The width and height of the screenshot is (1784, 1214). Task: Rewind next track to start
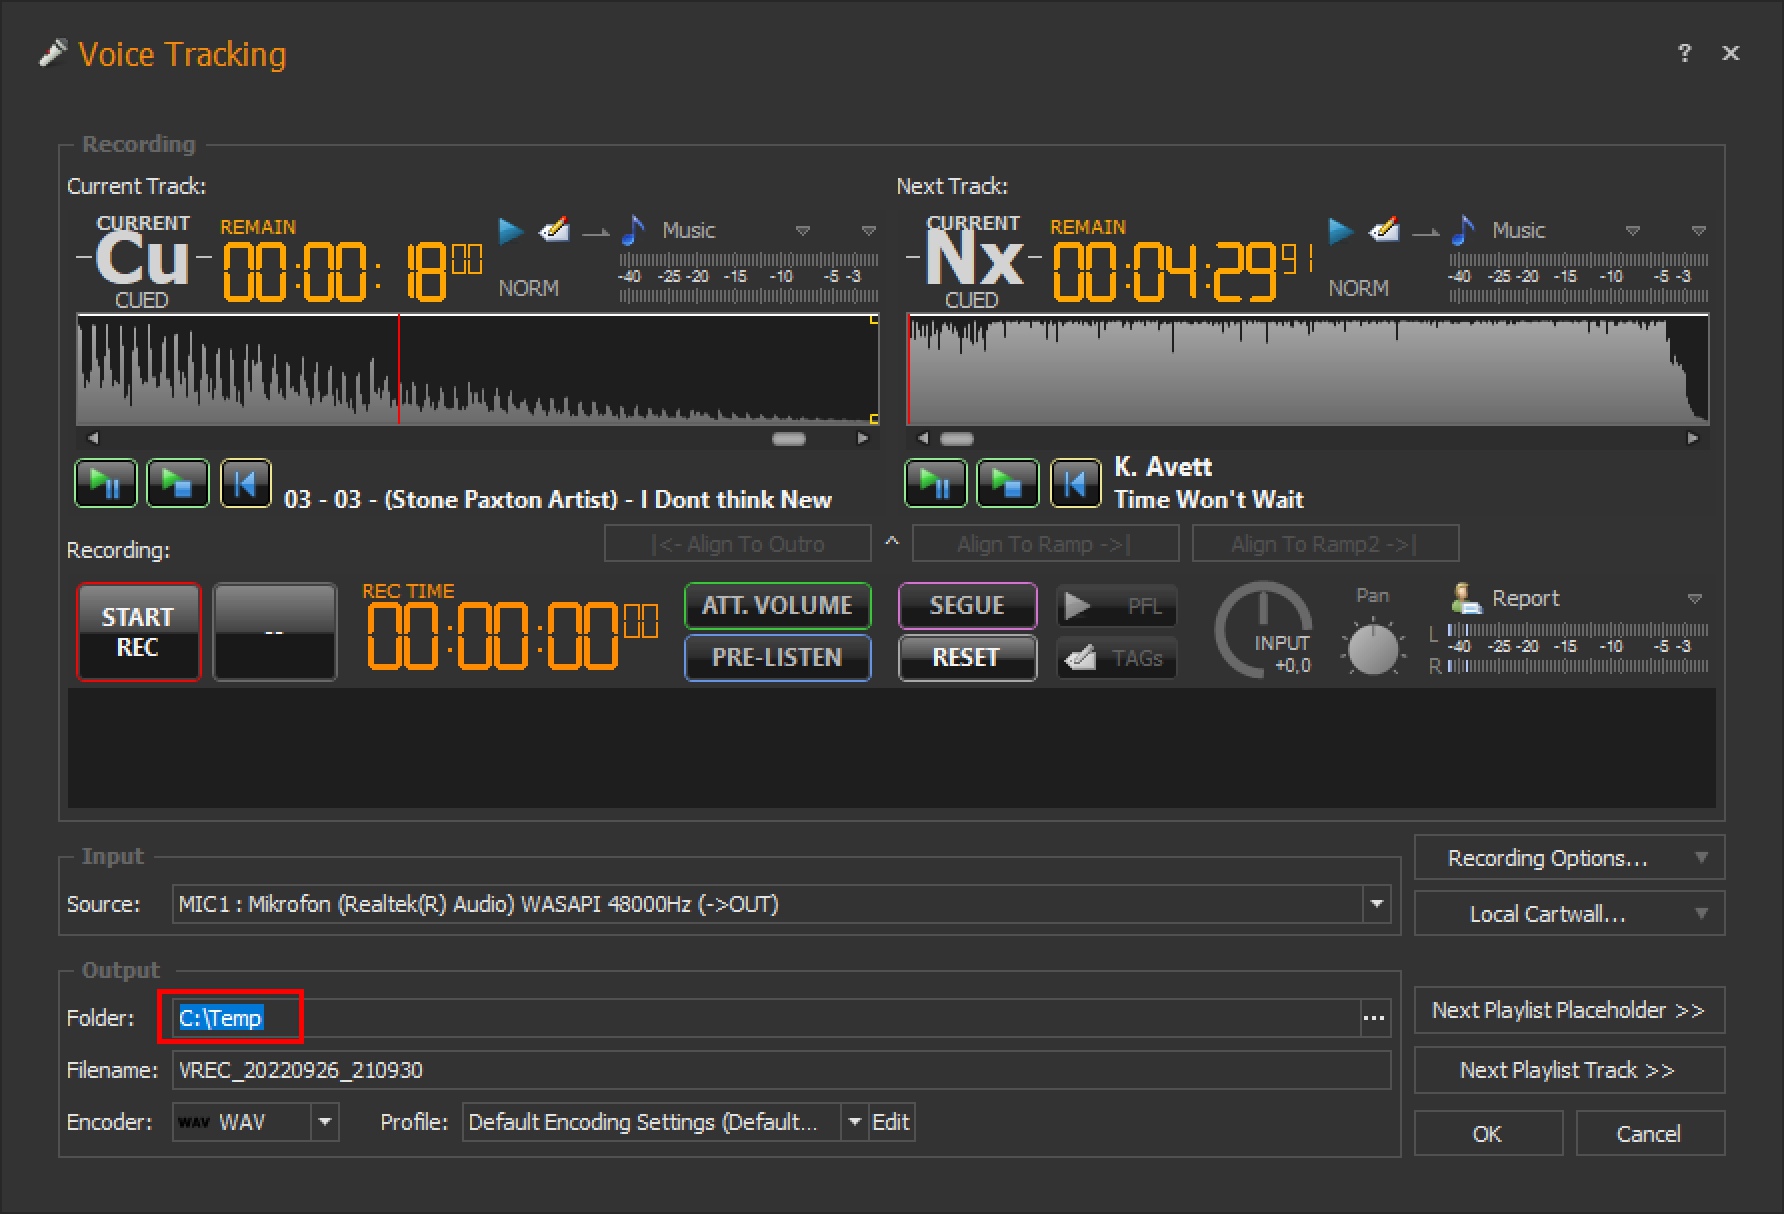pos(1075,484)
